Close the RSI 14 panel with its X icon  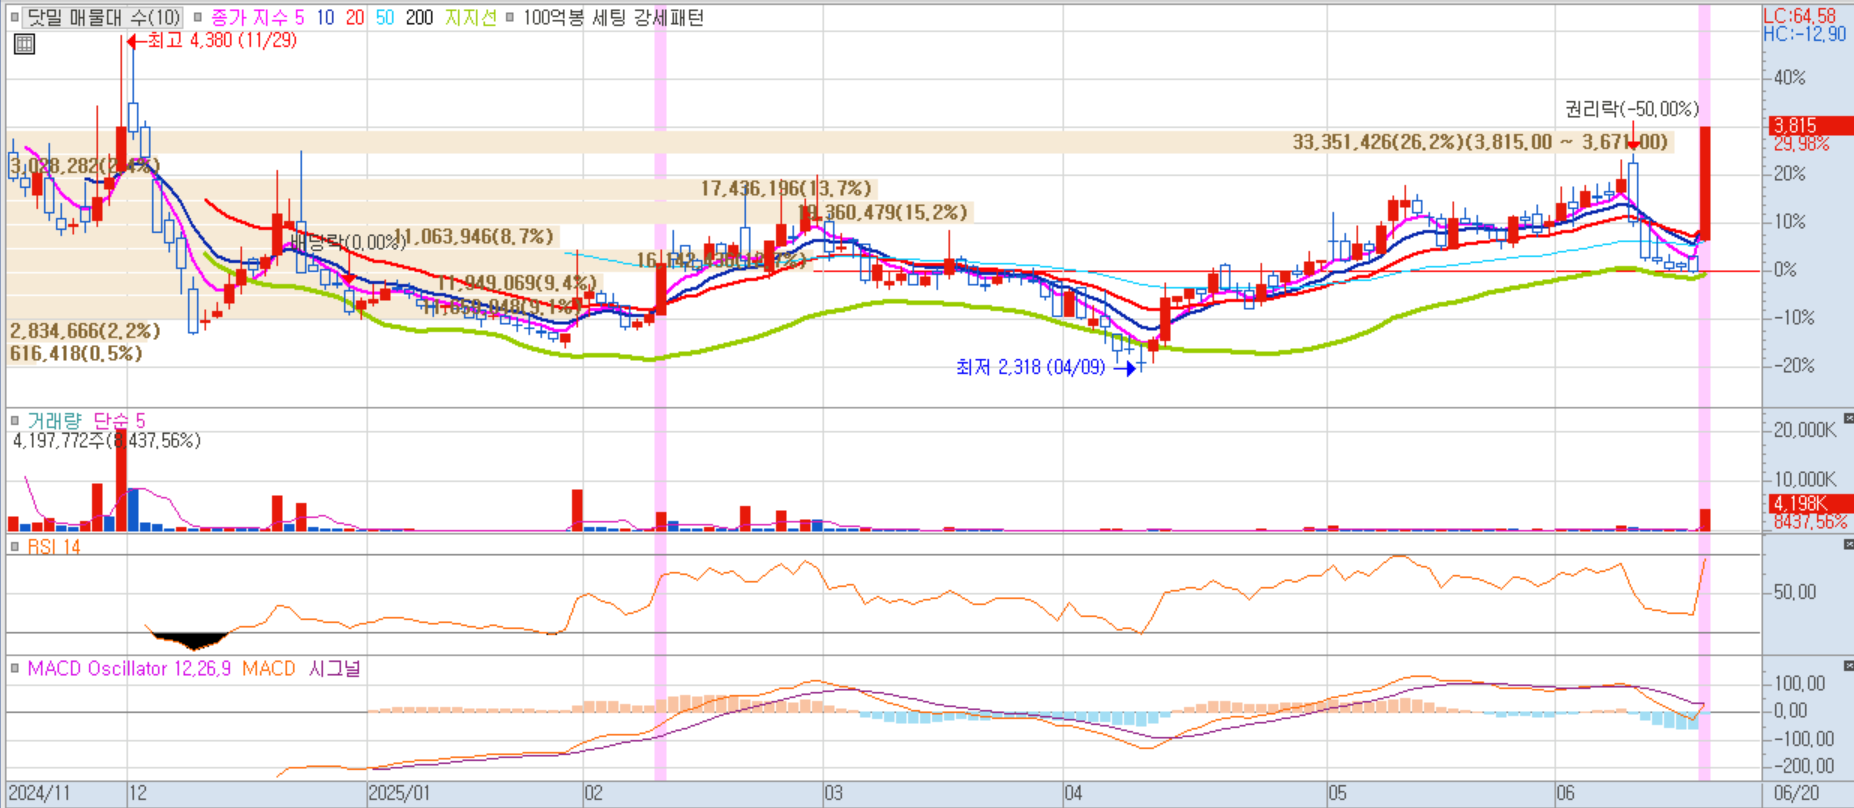(x=1848, y=545)
